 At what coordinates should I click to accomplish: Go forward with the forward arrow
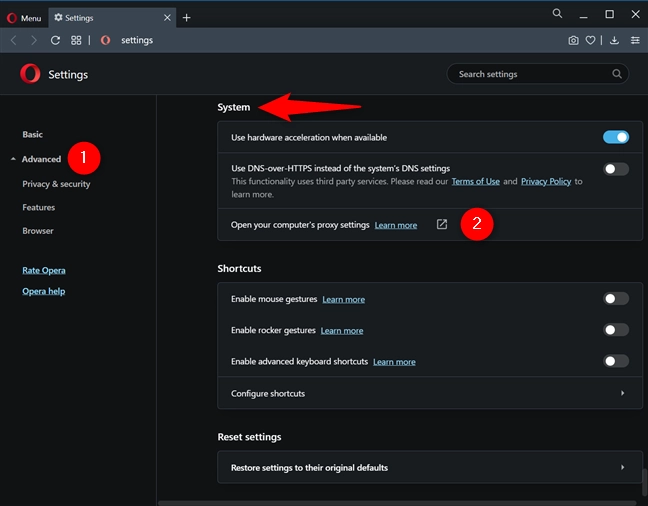pos(34,40)
